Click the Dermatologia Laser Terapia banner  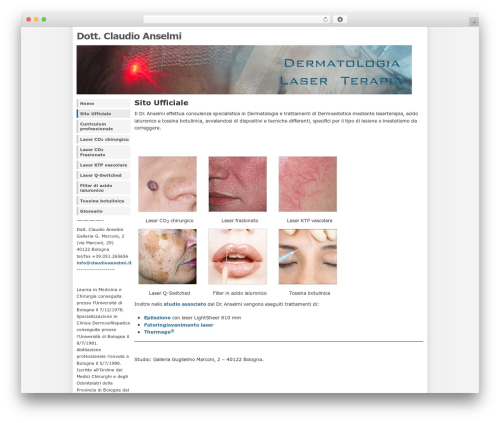point(244,70)
